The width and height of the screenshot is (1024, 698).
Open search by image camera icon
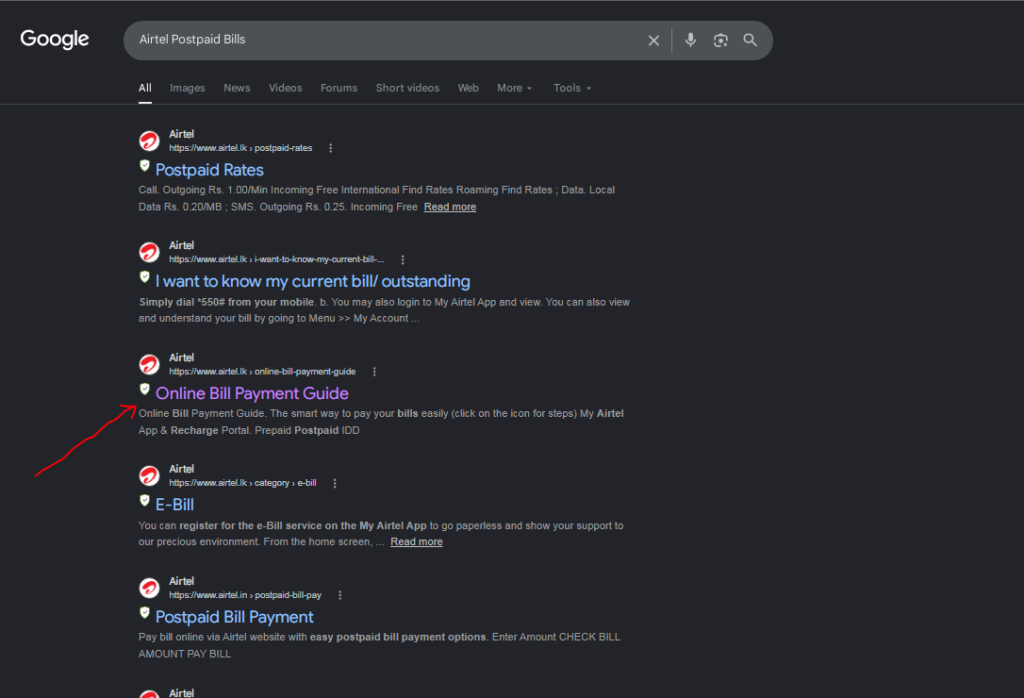coord(720,40)
